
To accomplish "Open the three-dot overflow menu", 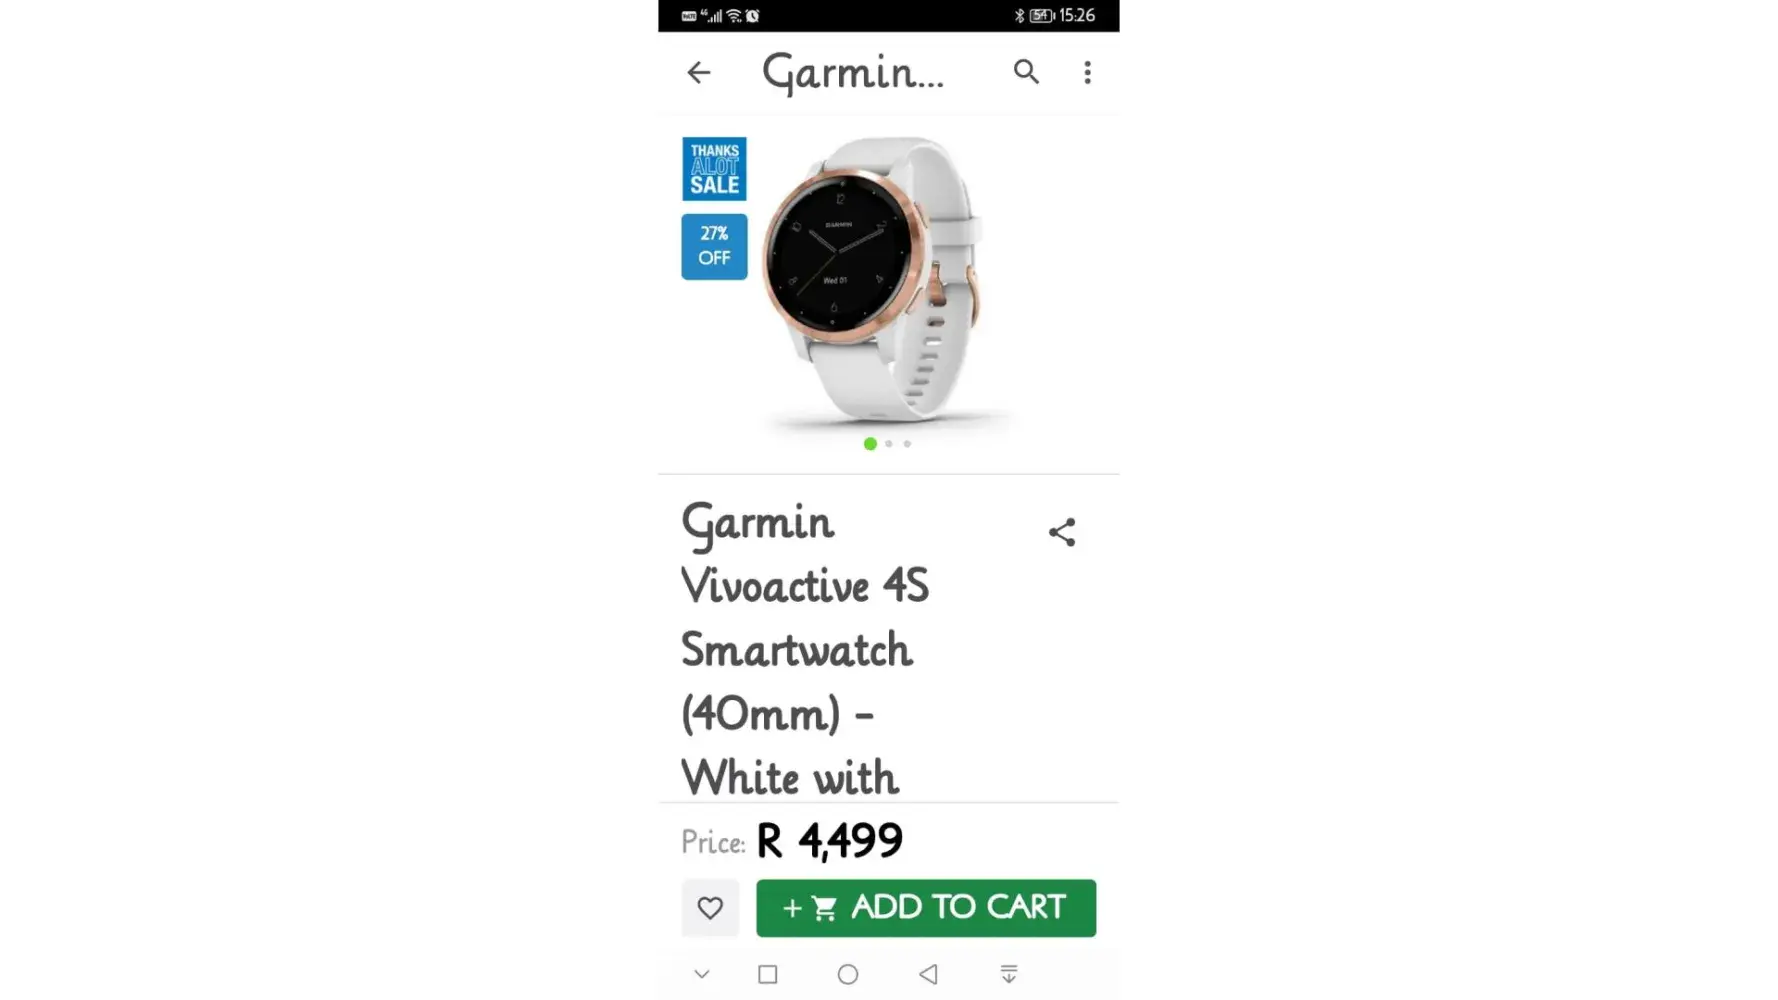I will point(1088,72).
